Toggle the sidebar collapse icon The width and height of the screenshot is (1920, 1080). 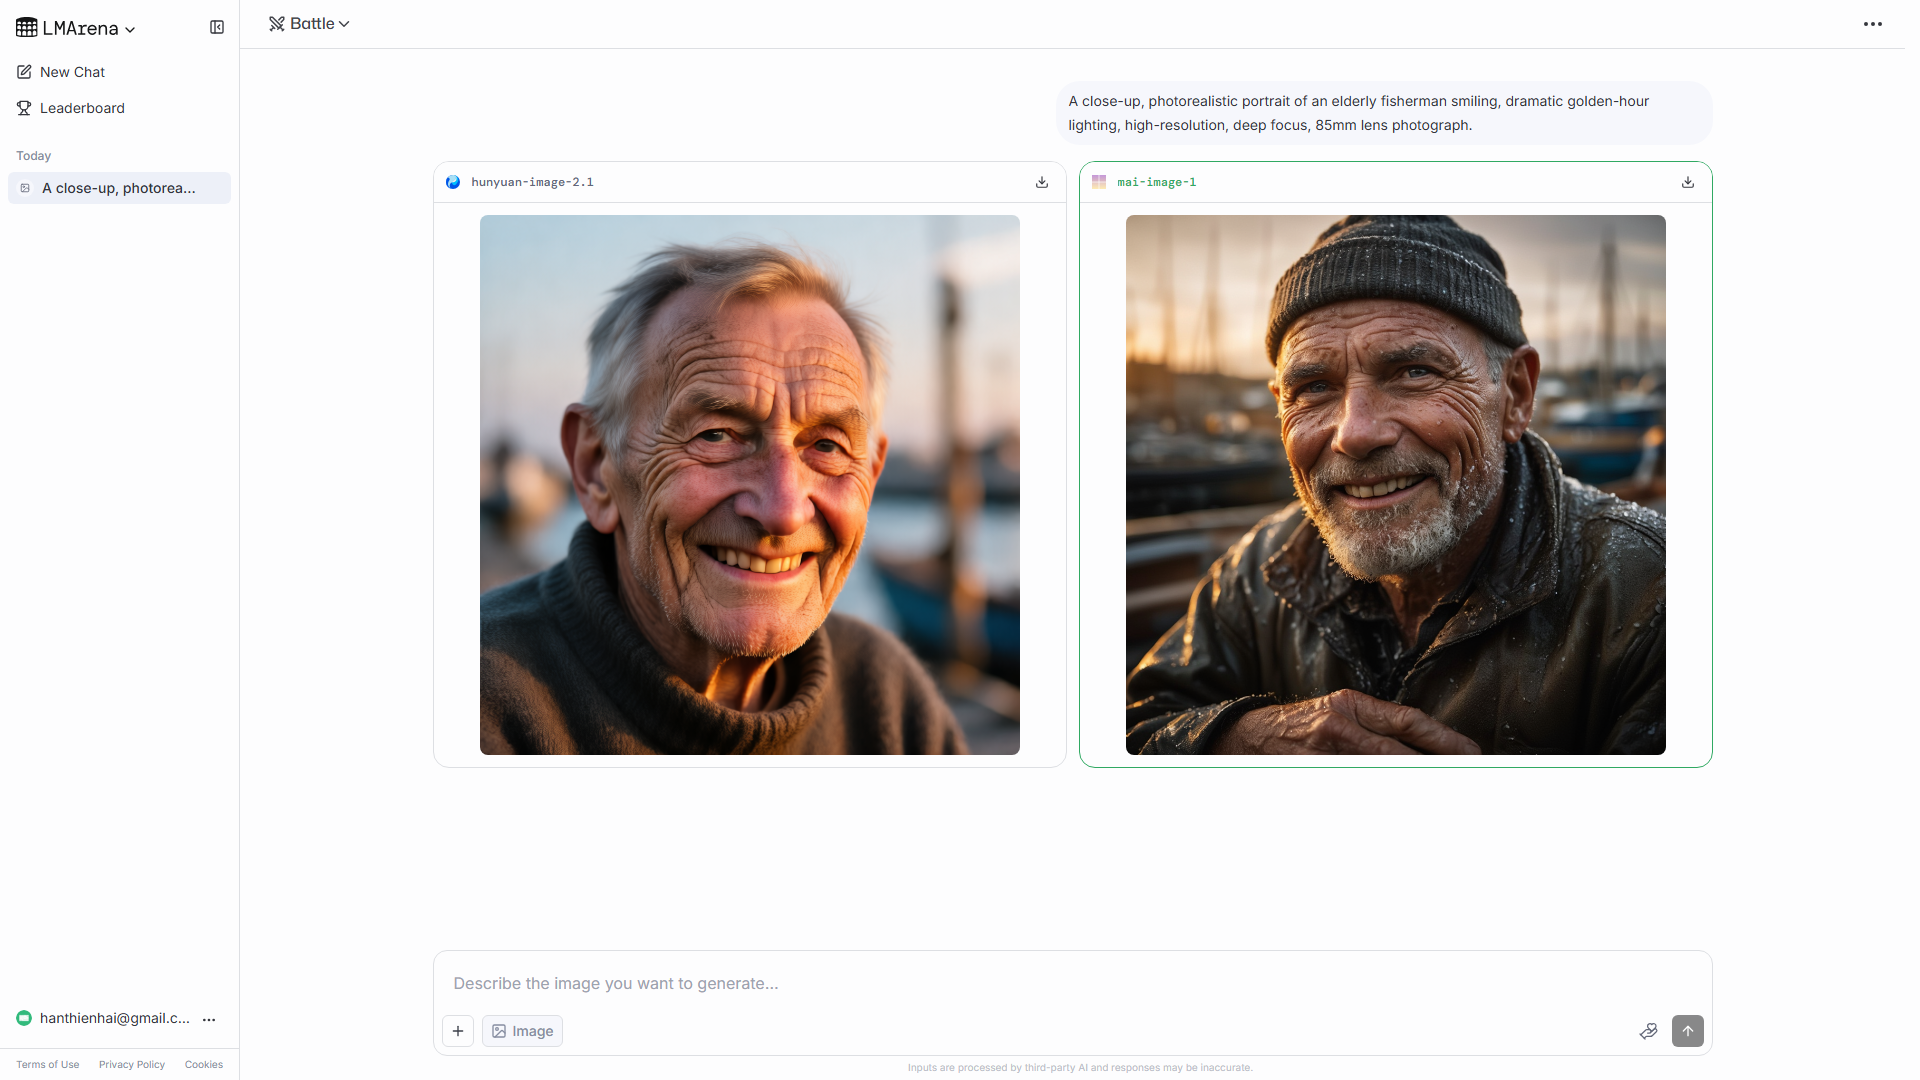(x=217, y=27)
